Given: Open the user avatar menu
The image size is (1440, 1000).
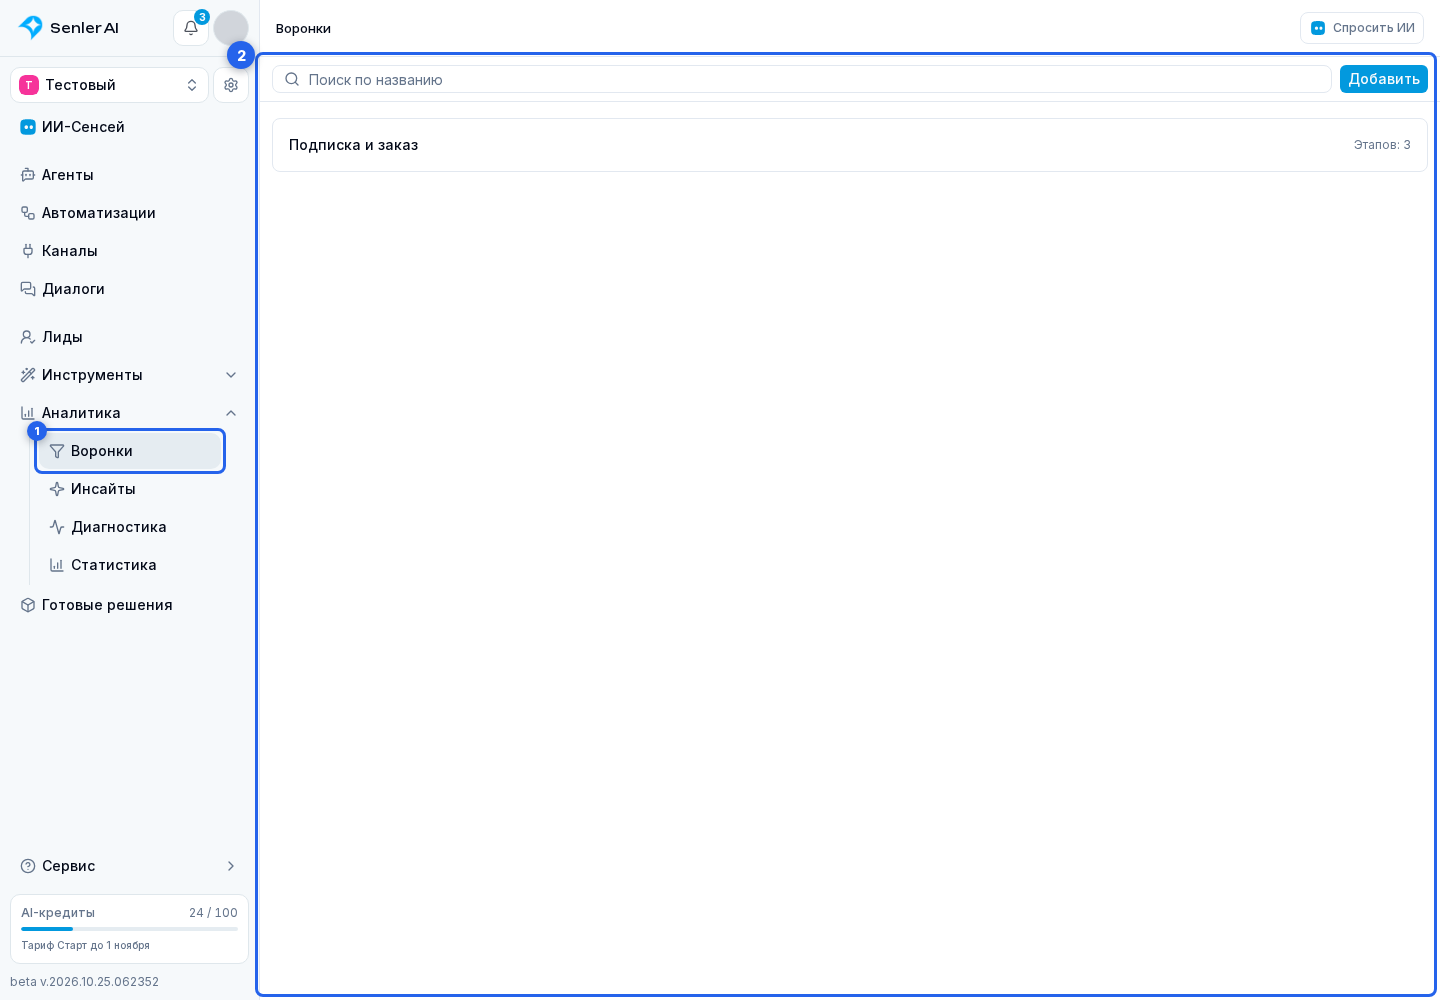Looking at the screenshot, I should coord(231,28).
